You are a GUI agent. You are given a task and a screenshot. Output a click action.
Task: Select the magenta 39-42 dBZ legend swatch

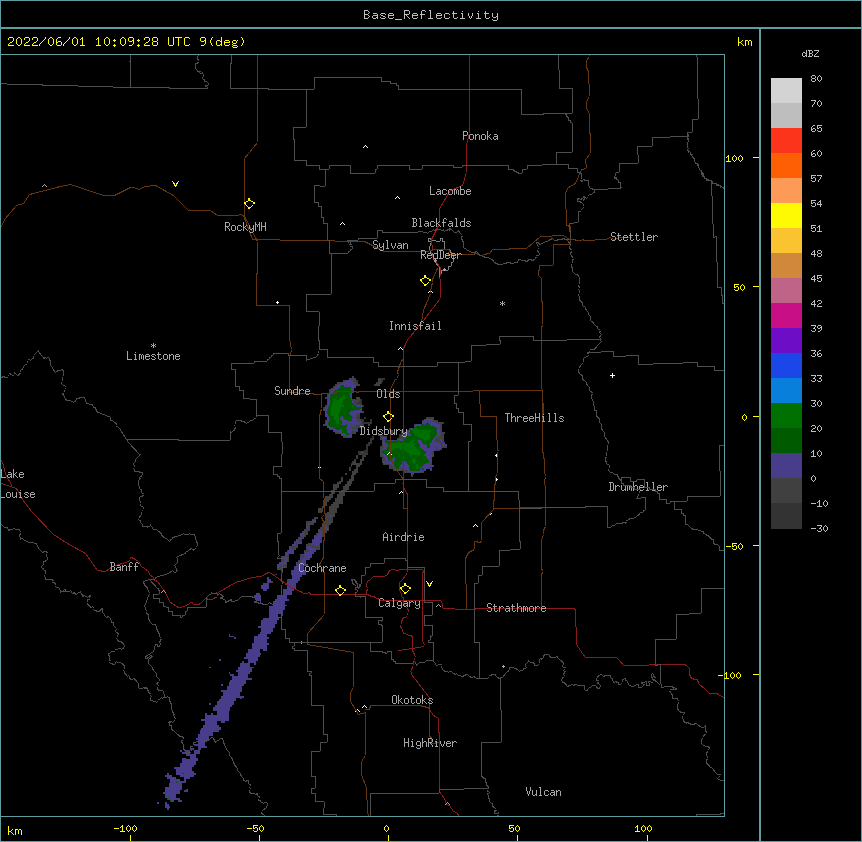[x=786, y=315]
